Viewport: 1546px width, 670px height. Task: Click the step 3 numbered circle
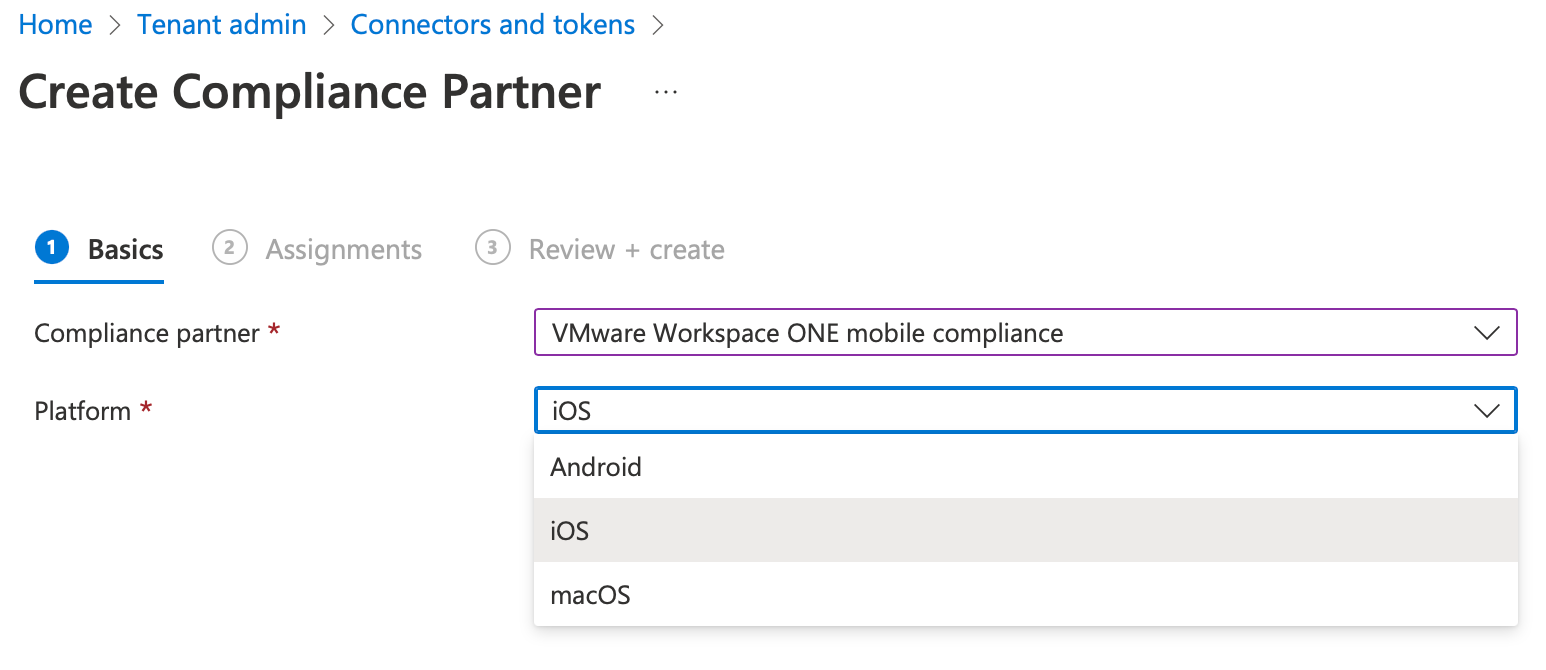point(492,248)
